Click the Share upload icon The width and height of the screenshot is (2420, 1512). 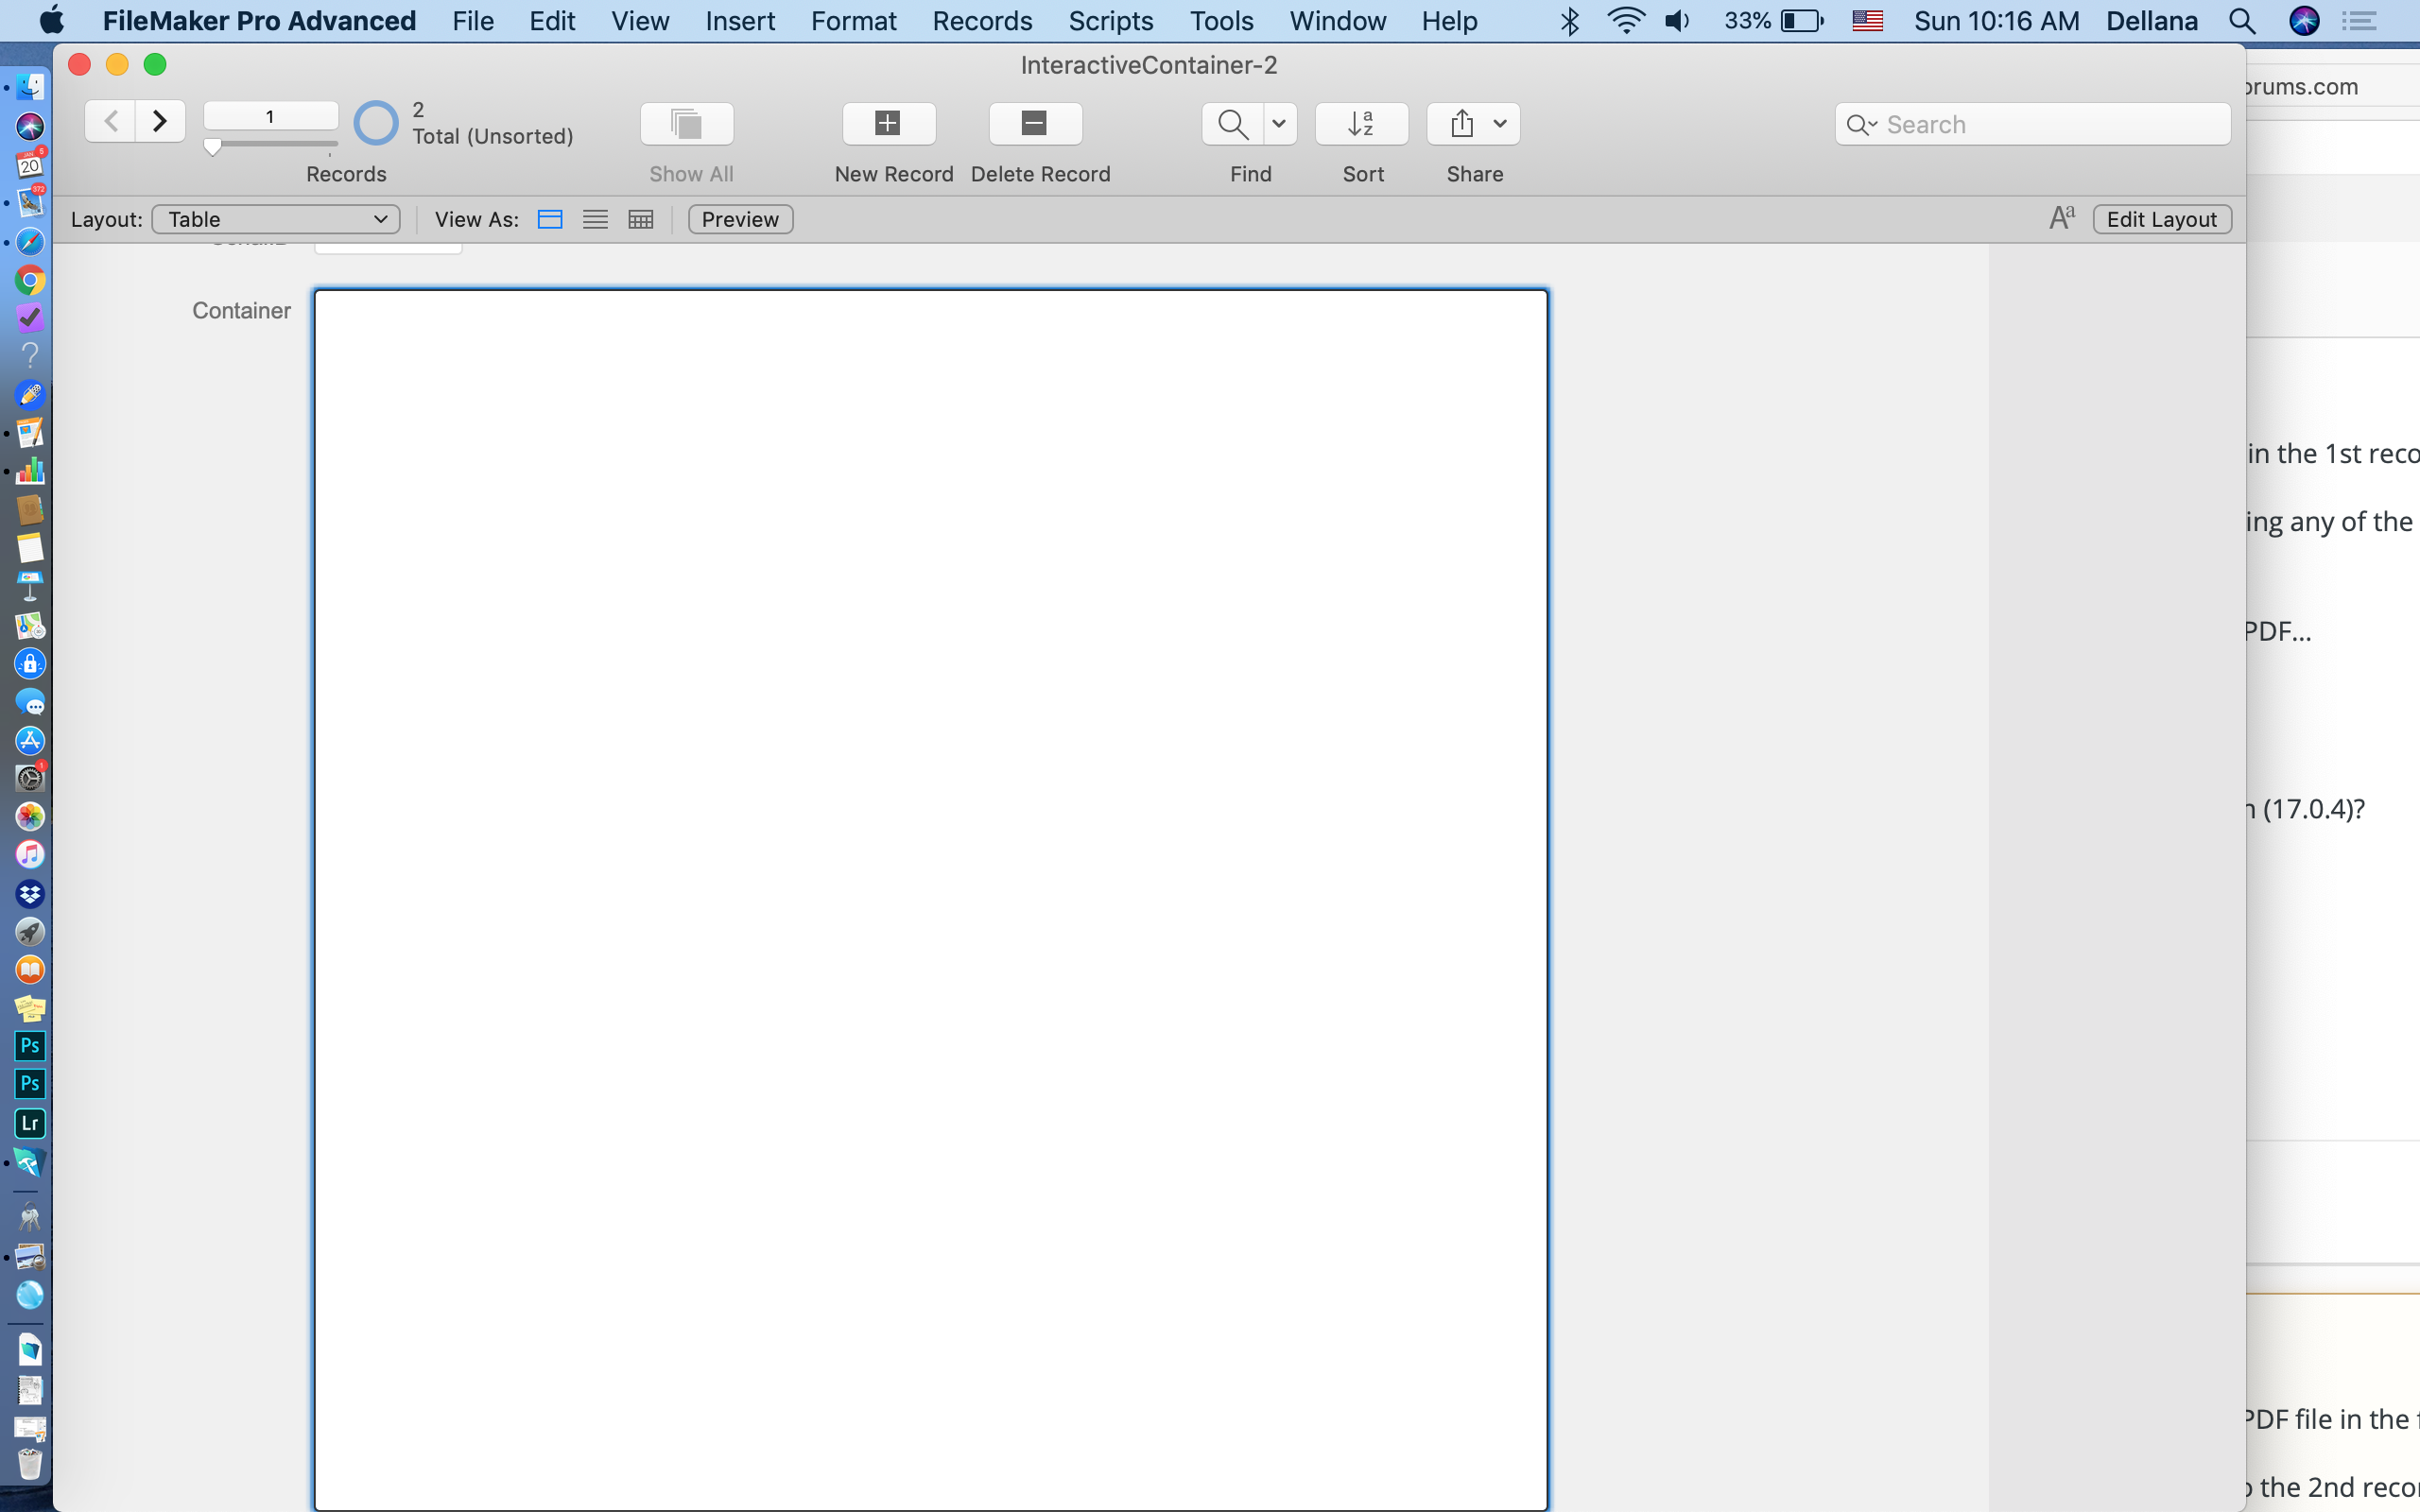[1461, 124]
